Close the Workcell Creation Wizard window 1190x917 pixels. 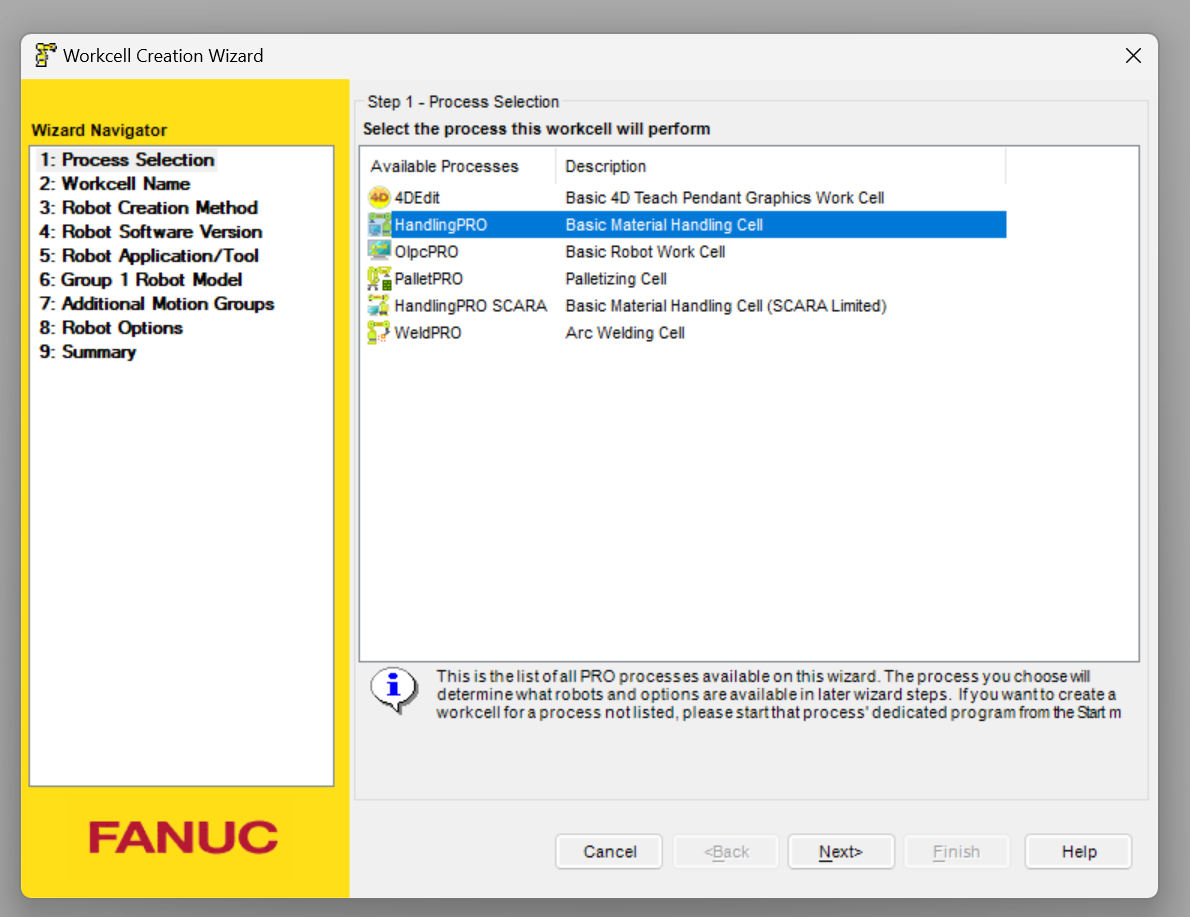click(1133, 55)
